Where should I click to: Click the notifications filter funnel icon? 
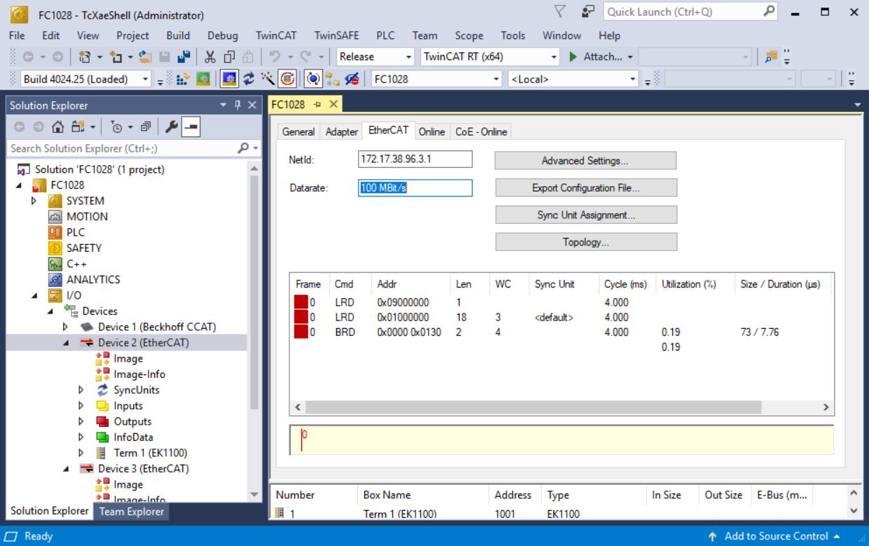(x=560, y=12)
